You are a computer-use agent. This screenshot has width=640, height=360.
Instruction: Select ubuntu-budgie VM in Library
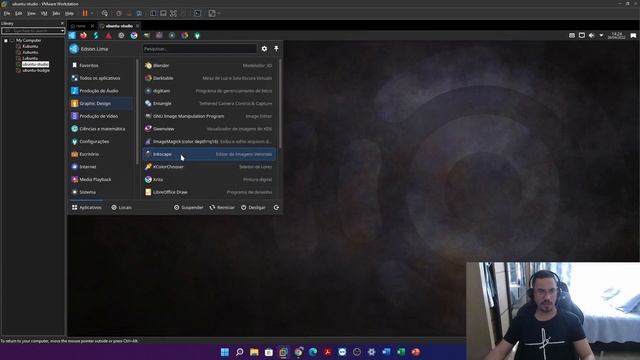tap(36, 70)
